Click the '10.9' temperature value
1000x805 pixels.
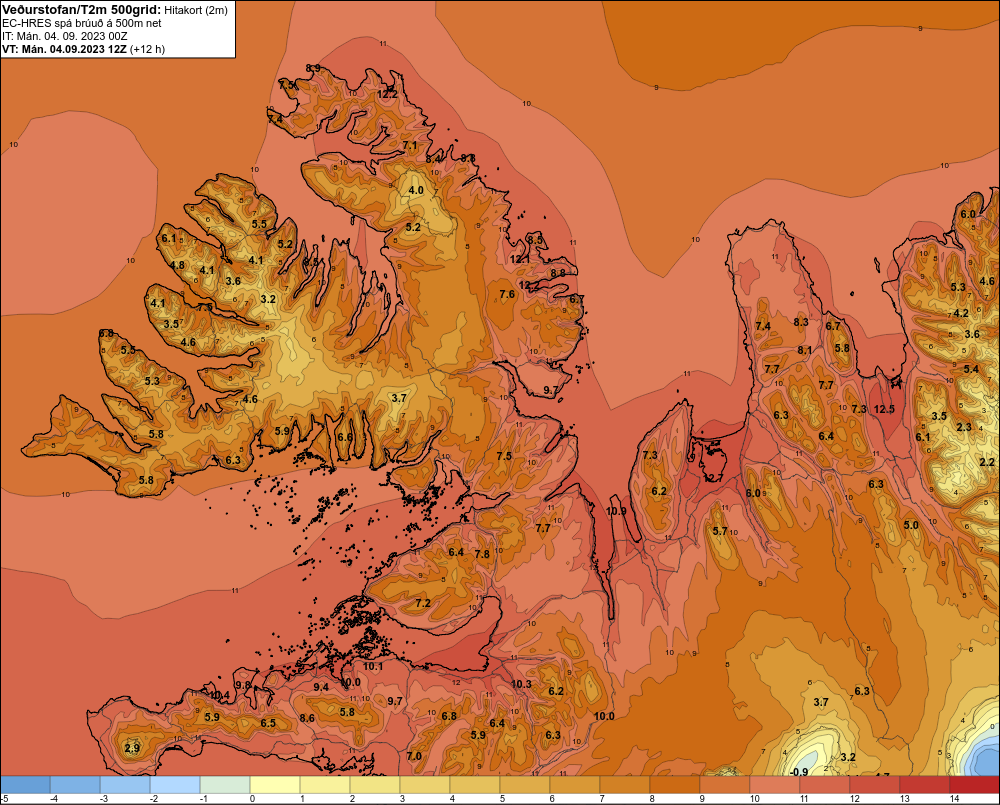point(616,511)
